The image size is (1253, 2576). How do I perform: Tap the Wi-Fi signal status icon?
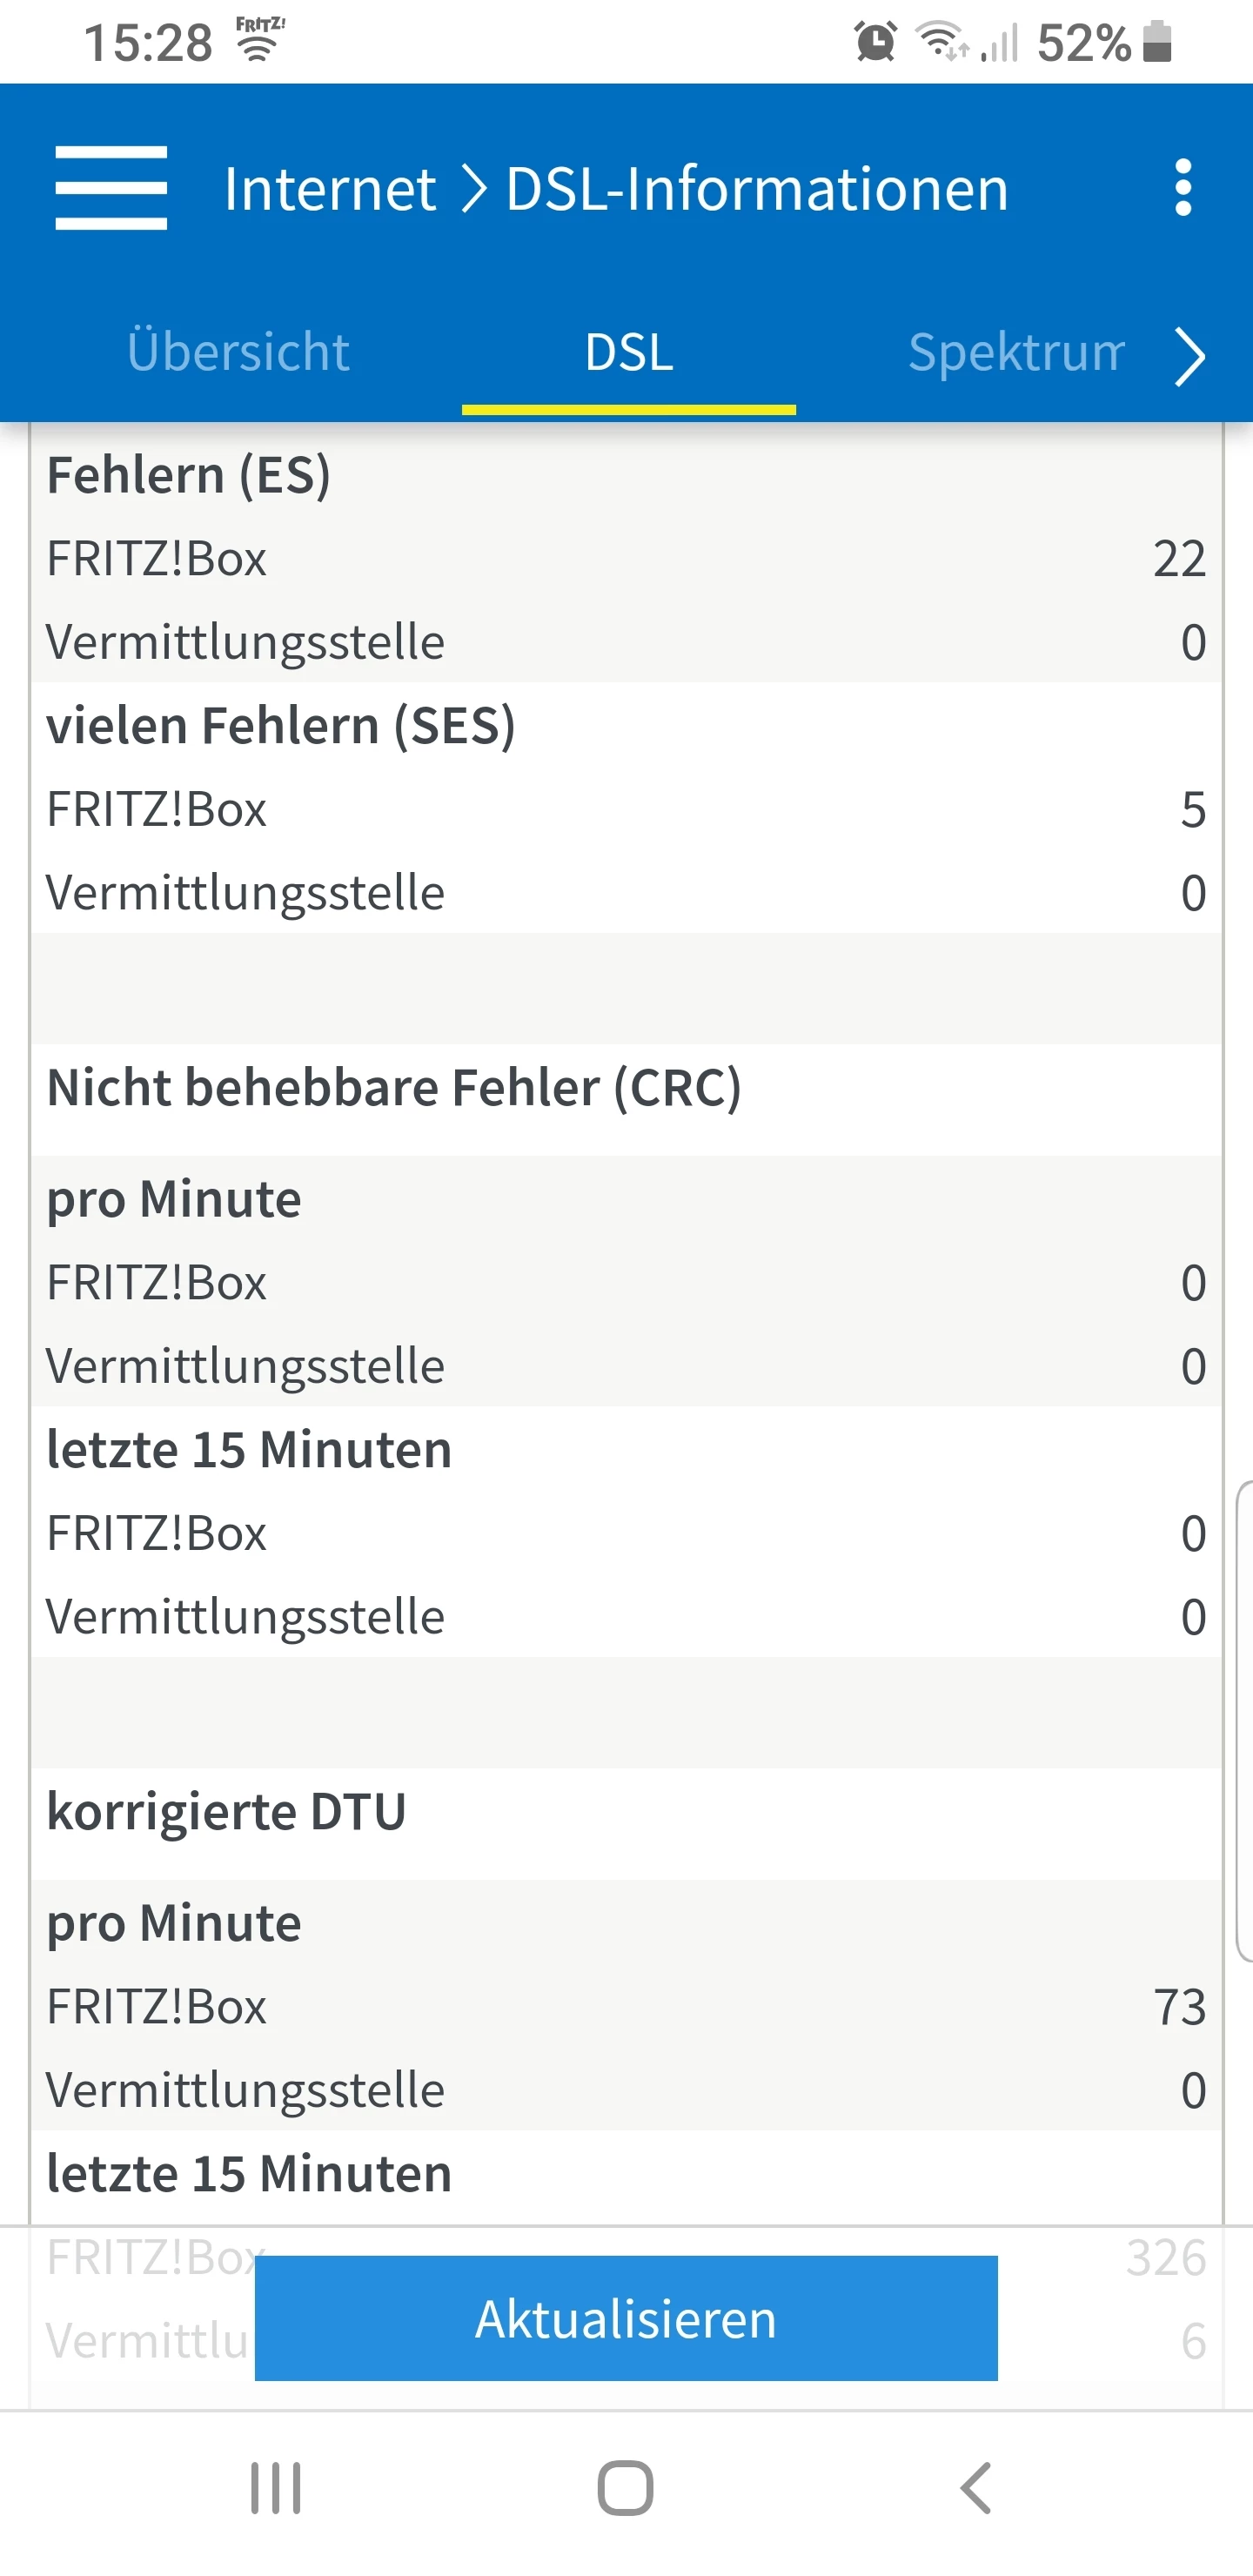click(x=941, y=43)
